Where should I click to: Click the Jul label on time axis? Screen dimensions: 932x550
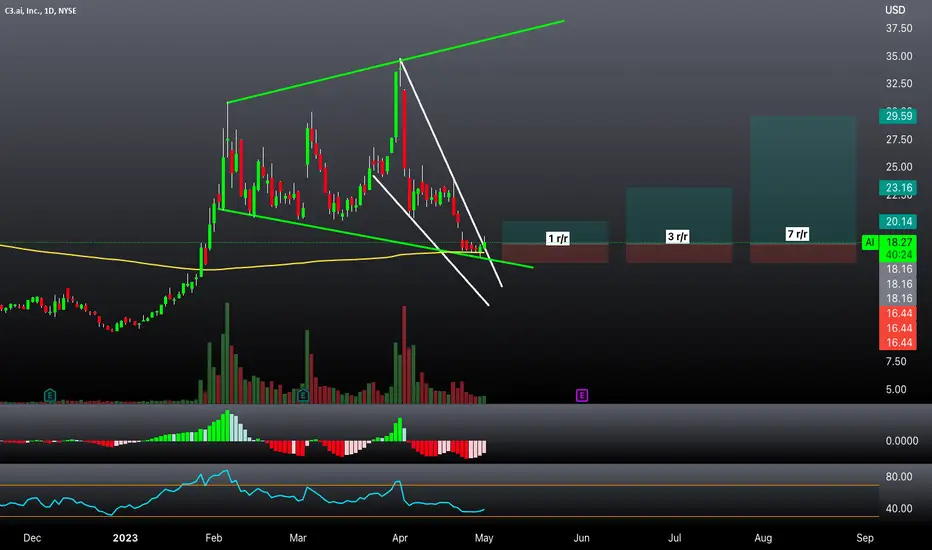coord(675,538)
